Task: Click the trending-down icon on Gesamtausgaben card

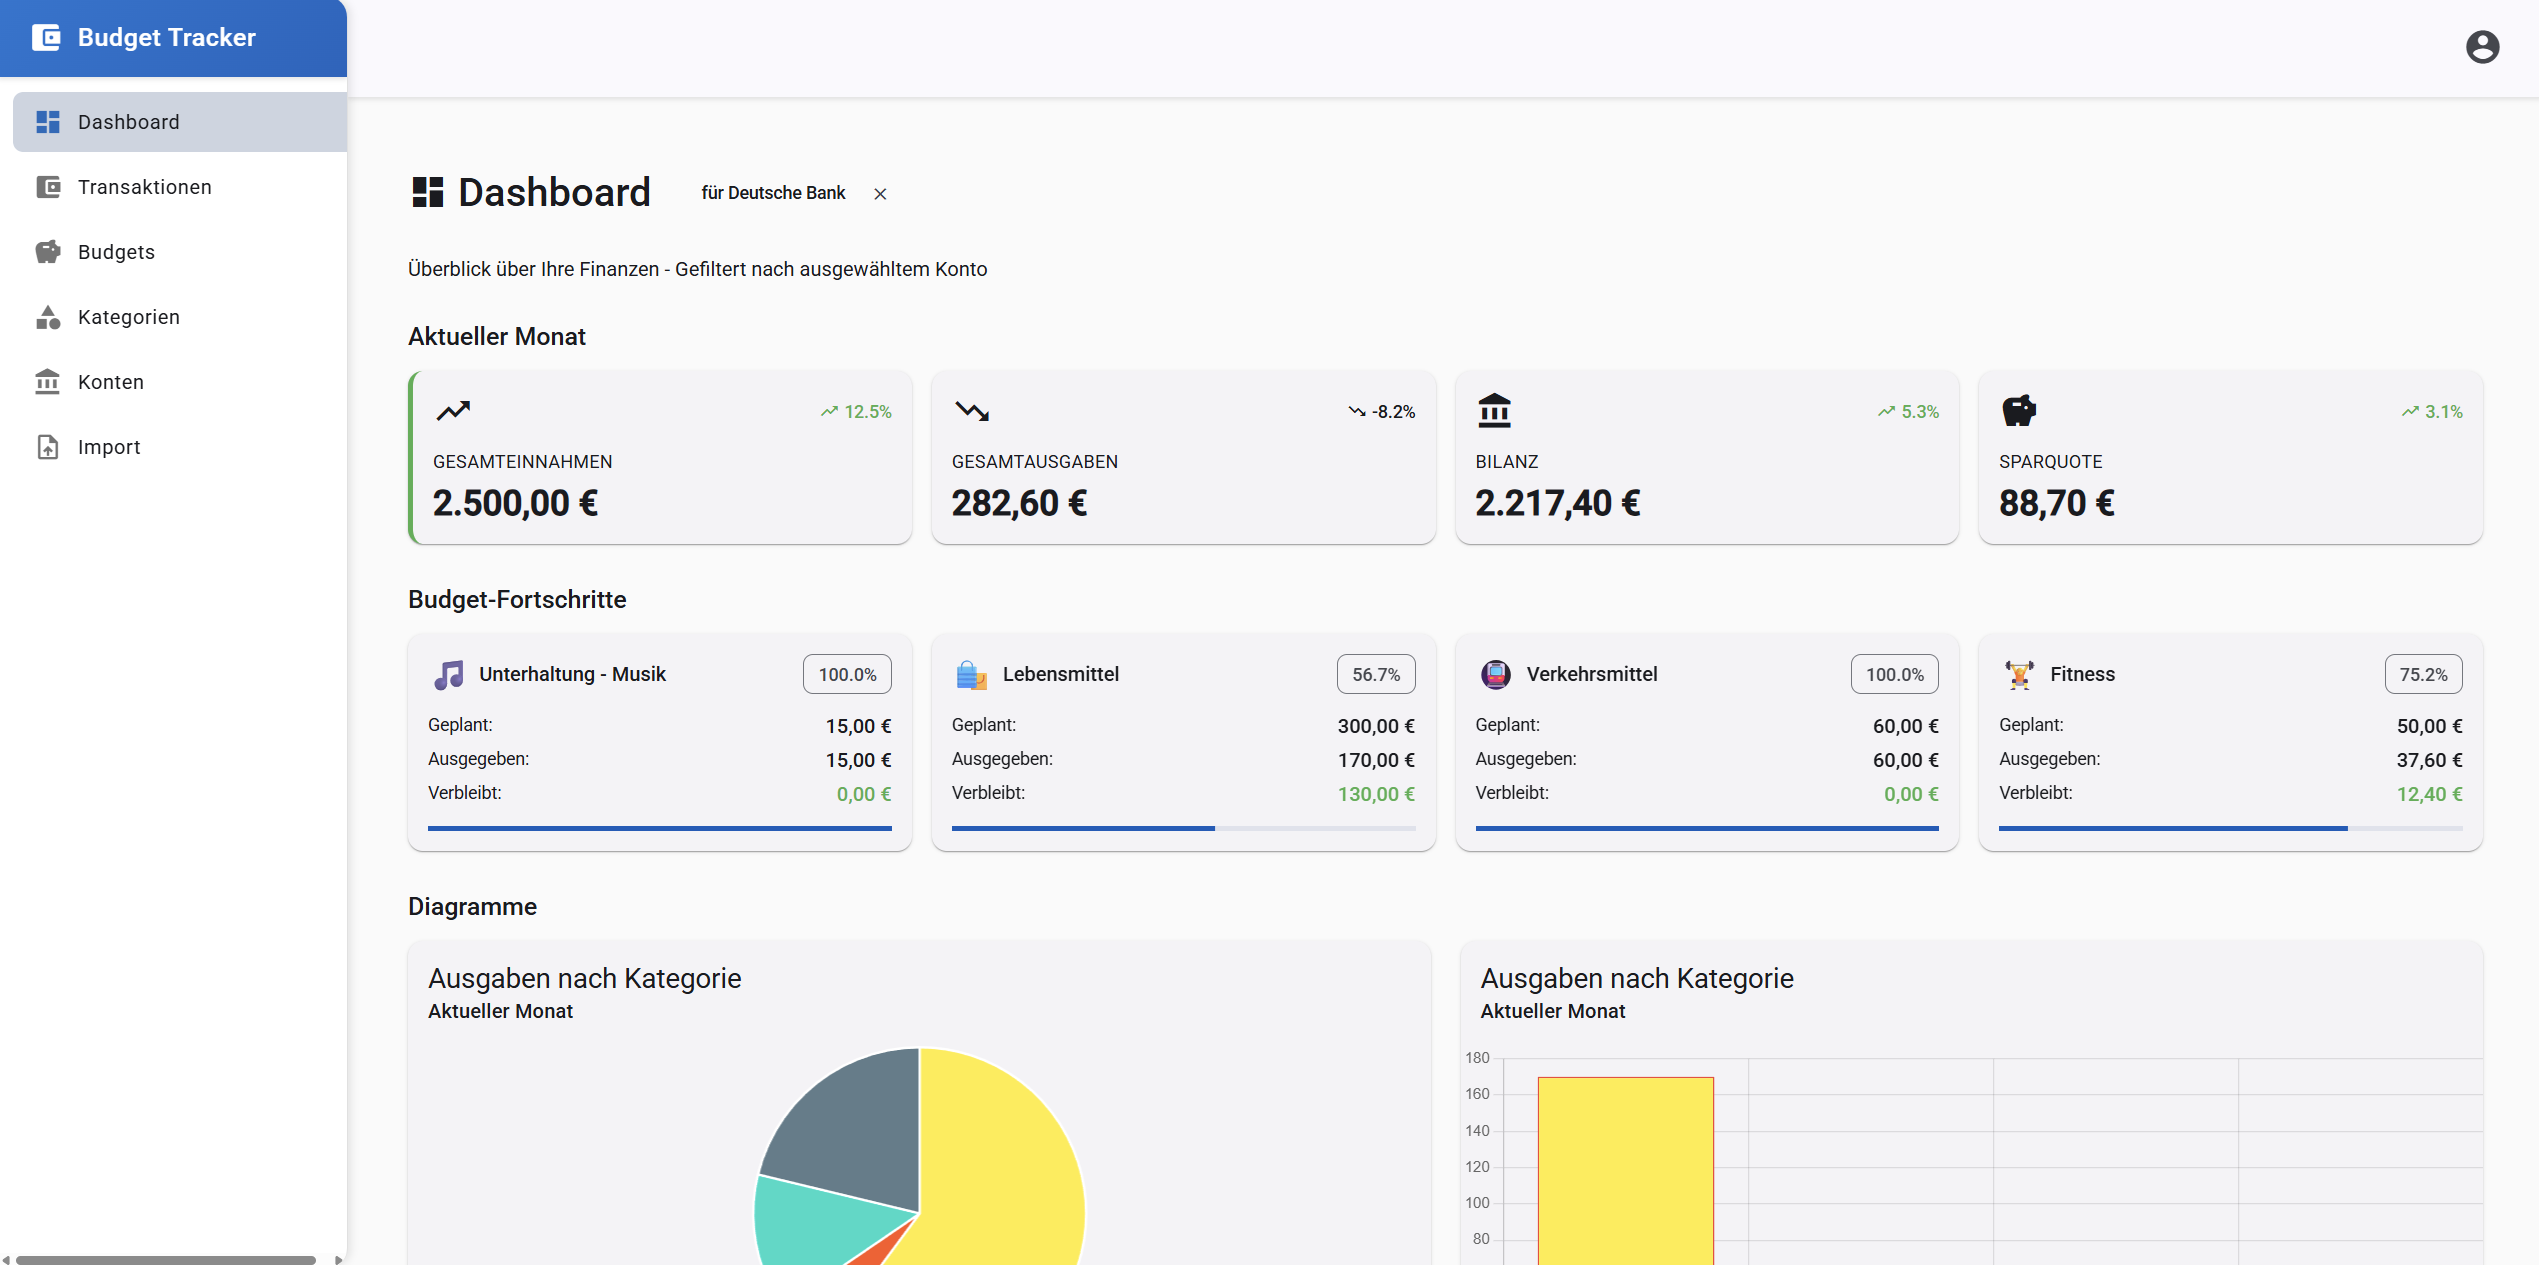Action: coord(972,410)
